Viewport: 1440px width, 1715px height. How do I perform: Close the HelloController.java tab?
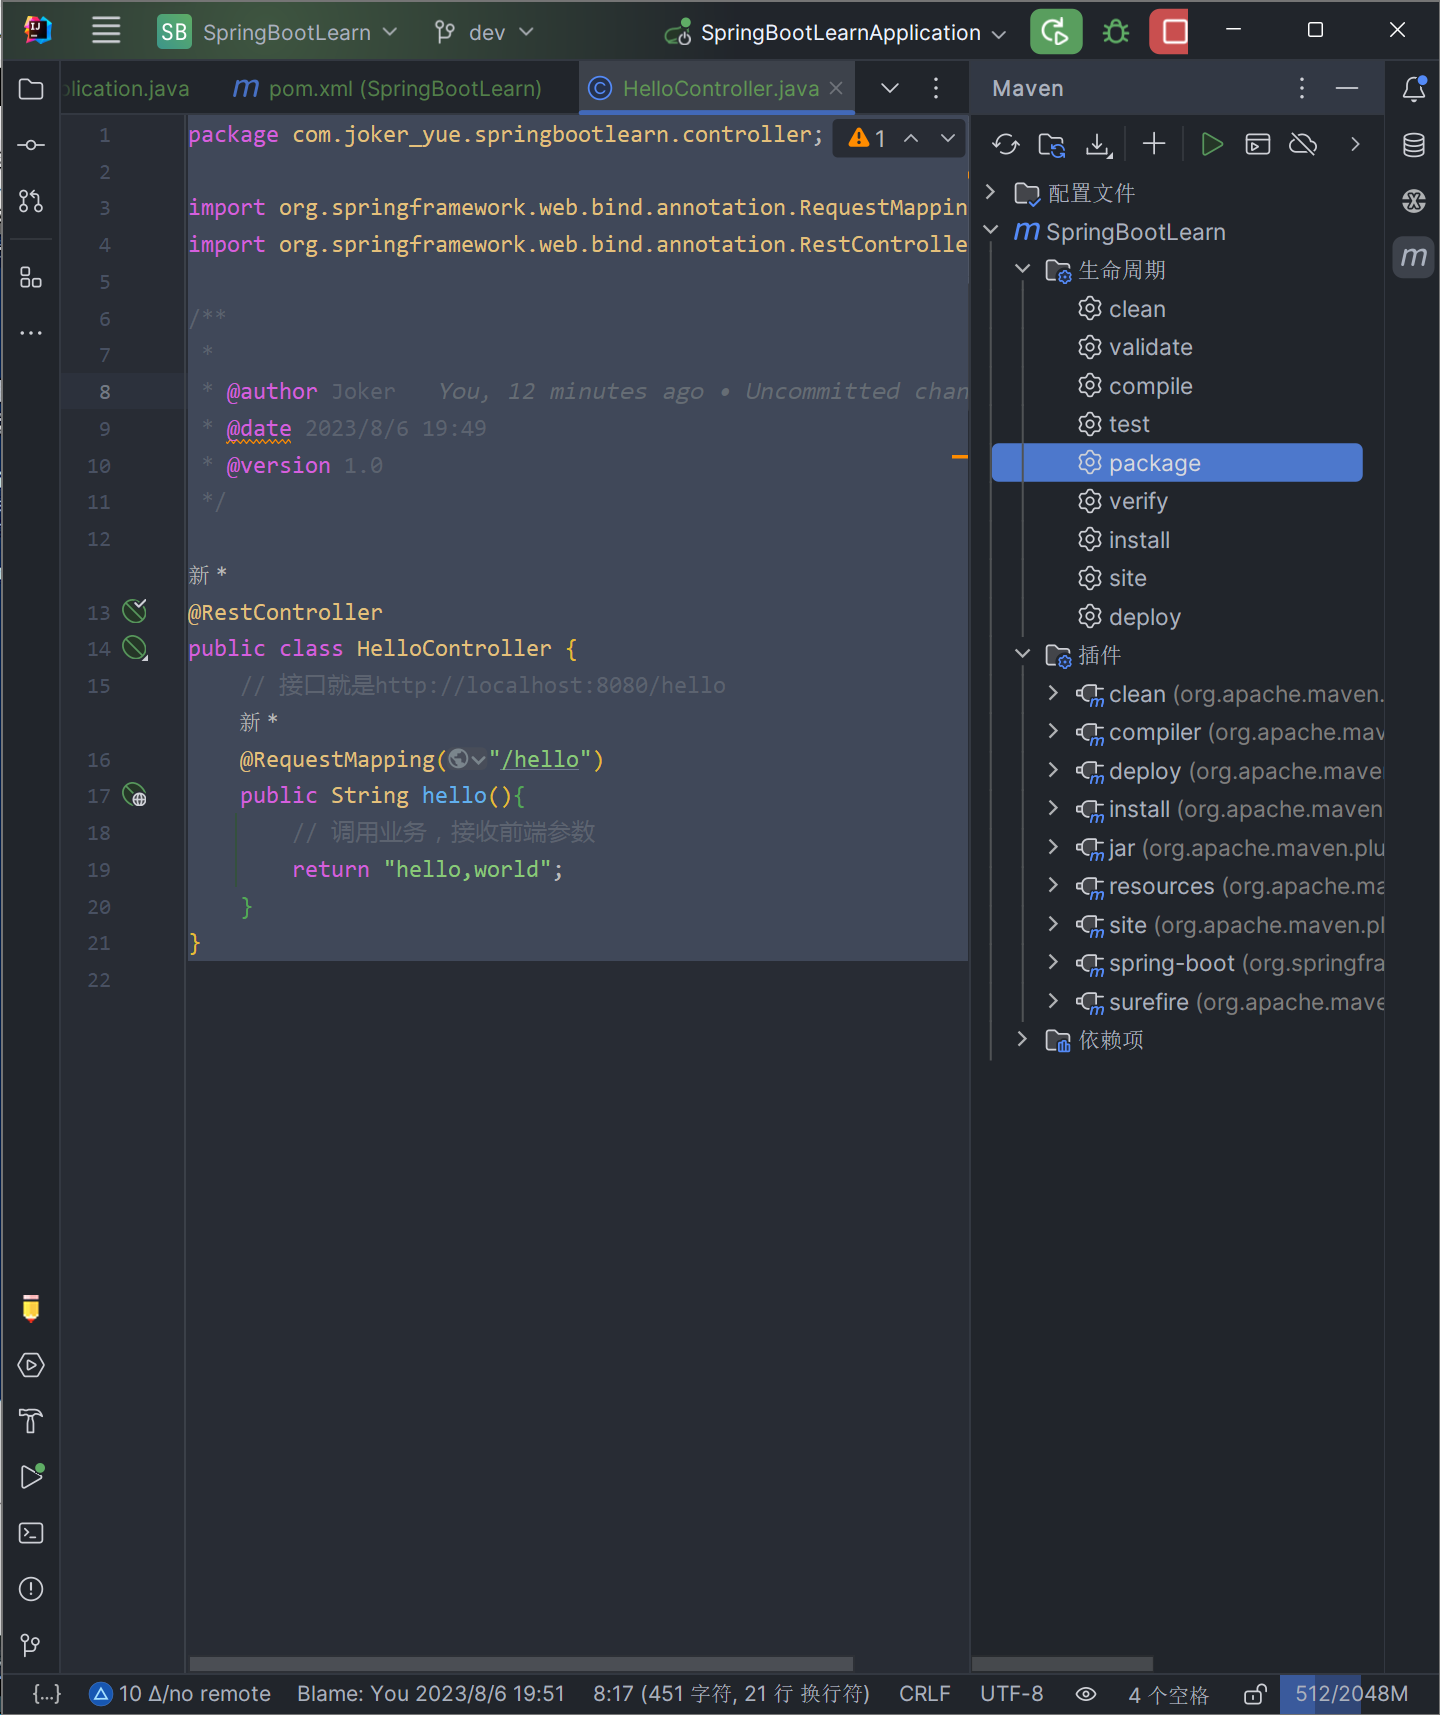click(836, 88)
